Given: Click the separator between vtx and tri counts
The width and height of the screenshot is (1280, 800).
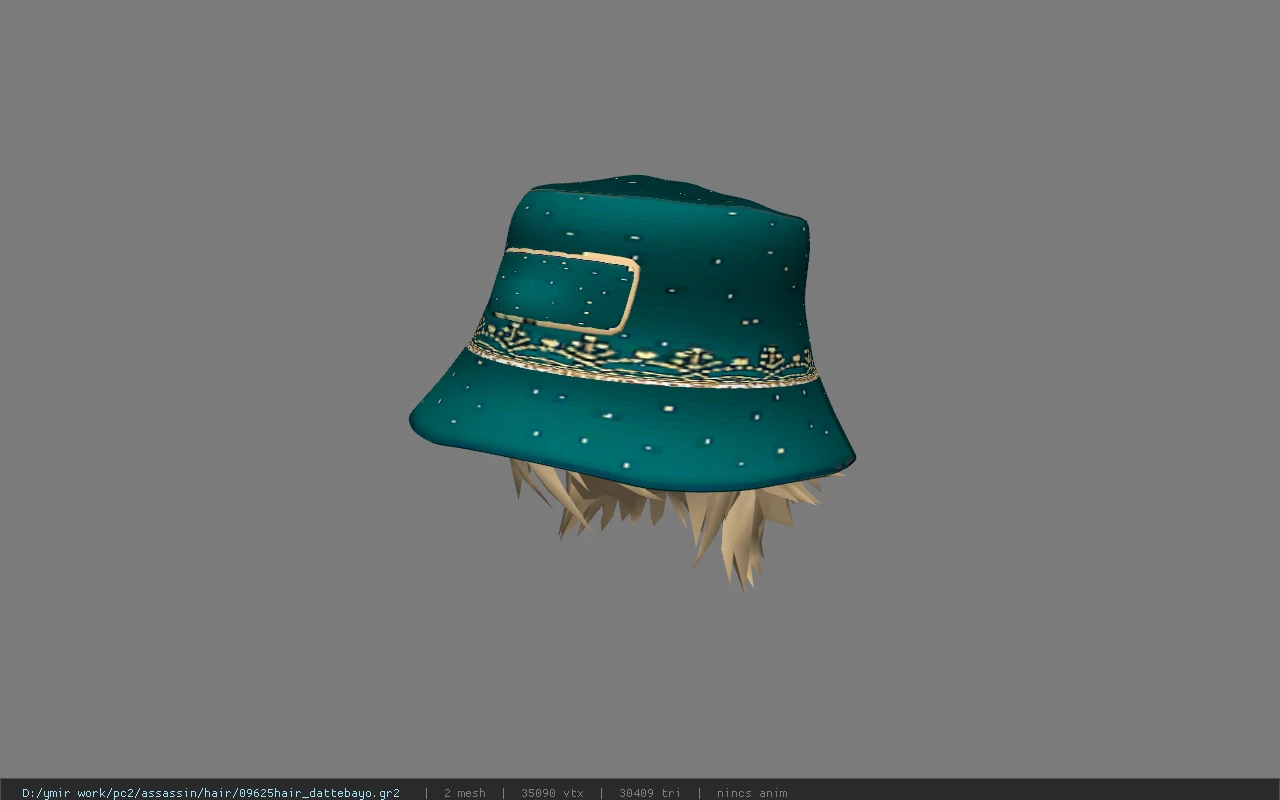Looking at the screenshot, I should pos(601,793).
